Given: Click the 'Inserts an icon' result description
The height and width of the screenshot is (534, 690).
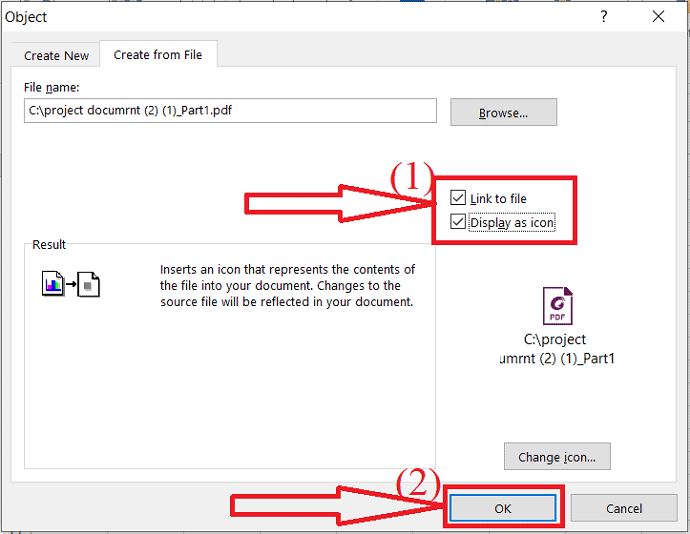Looking at the screenshot, I should click(287, 285).
